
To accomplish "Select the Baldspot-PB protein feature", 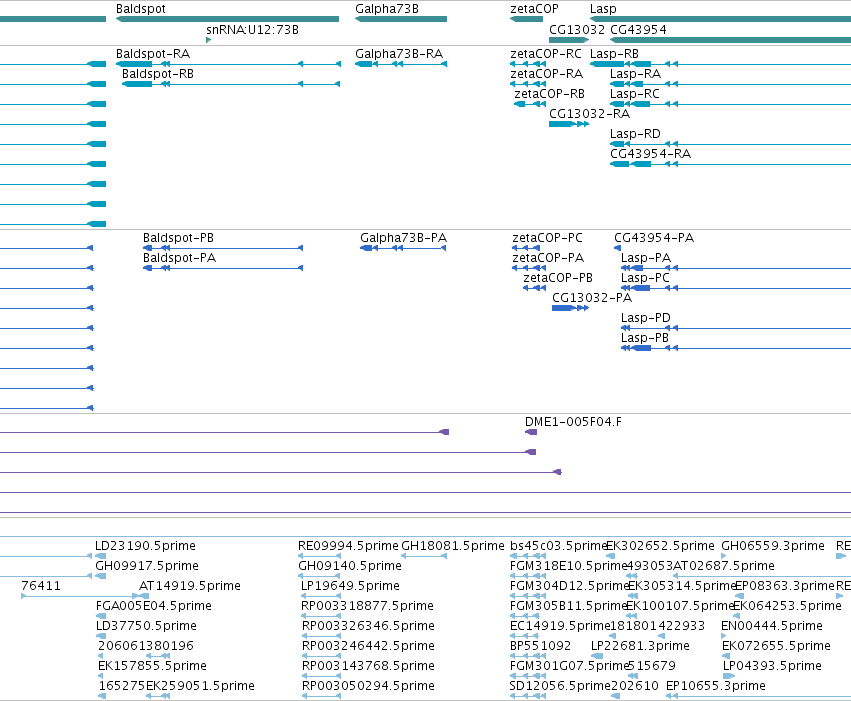I will 223,248.
